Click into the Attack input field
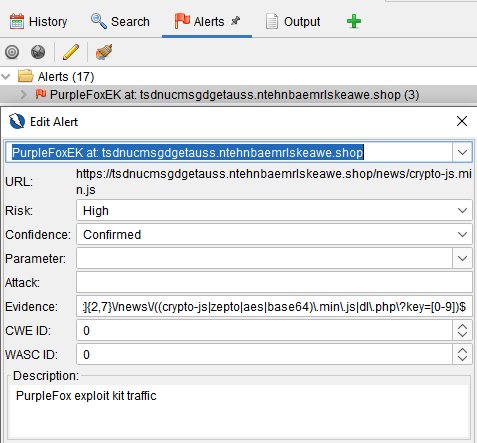477x443 pixels. click(274, 282)
